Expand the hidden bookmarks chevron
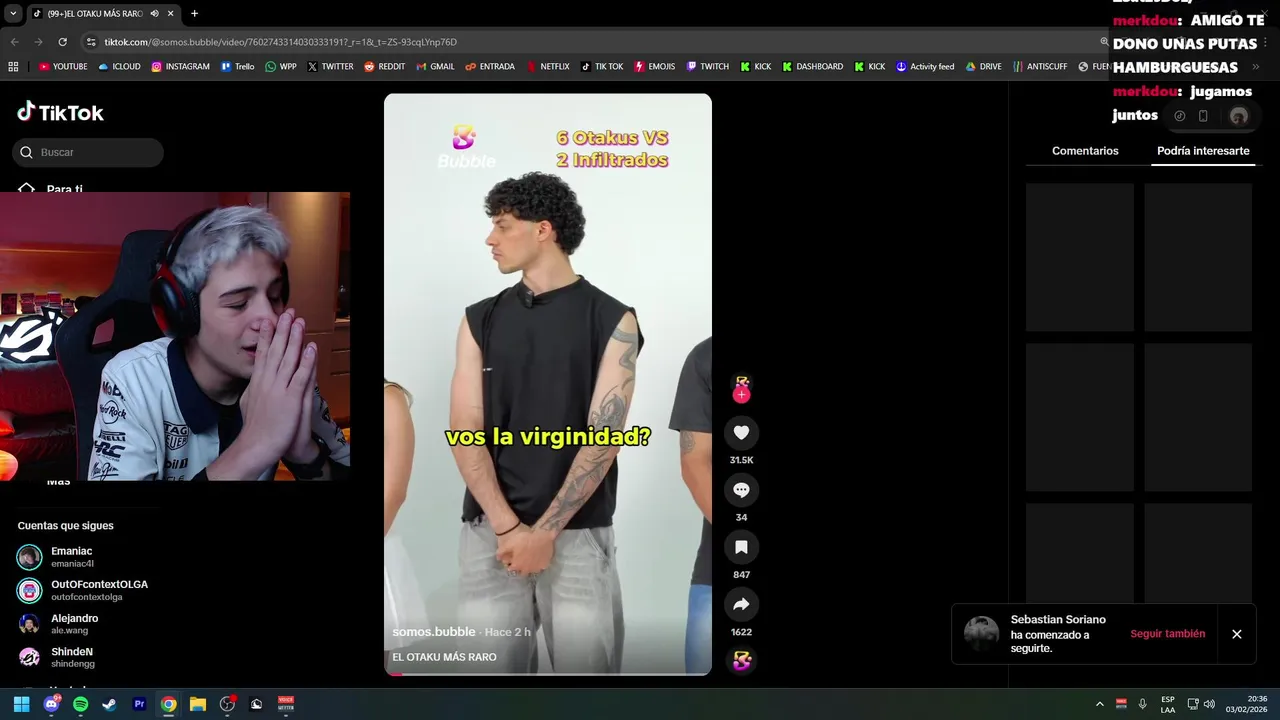The image size is (1280, 720). 1255,67
